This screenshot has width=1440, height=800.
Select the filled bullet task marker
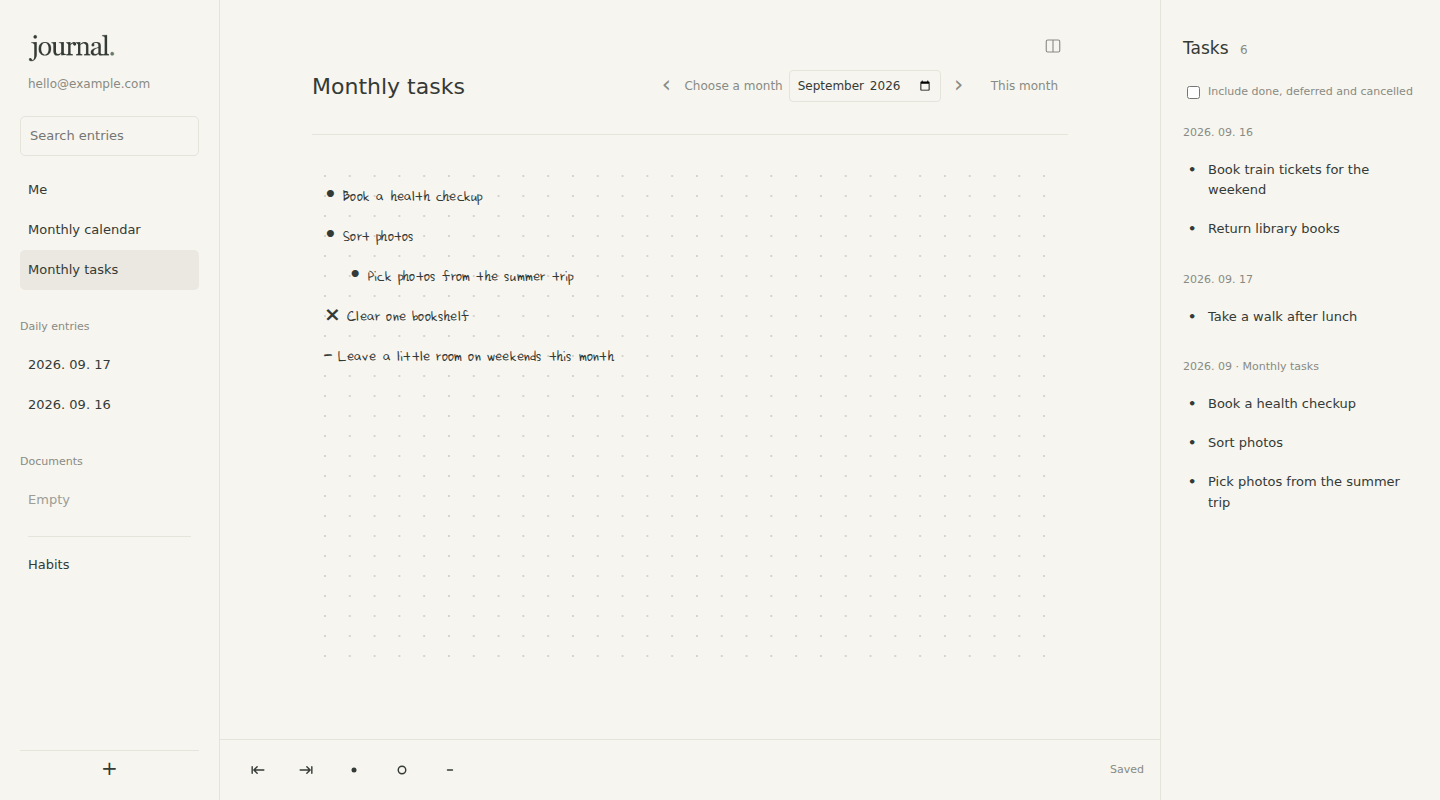click(x=354, y=770)
